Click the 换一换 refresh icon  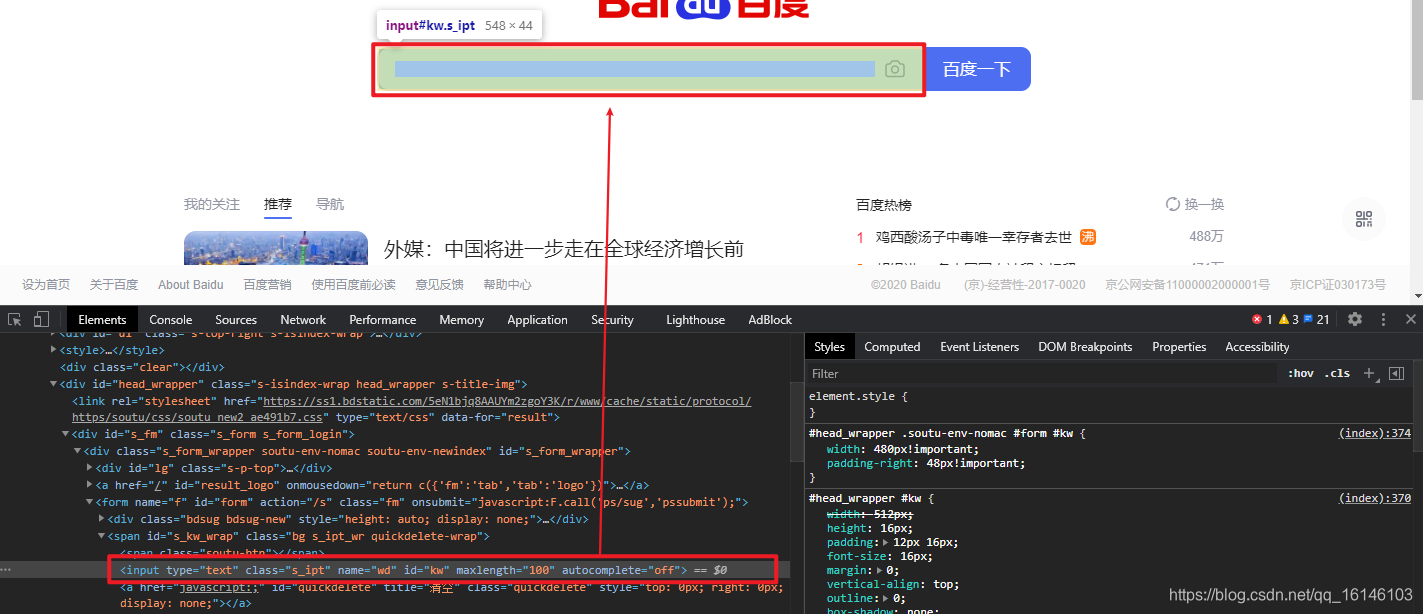coord(1173,204)
